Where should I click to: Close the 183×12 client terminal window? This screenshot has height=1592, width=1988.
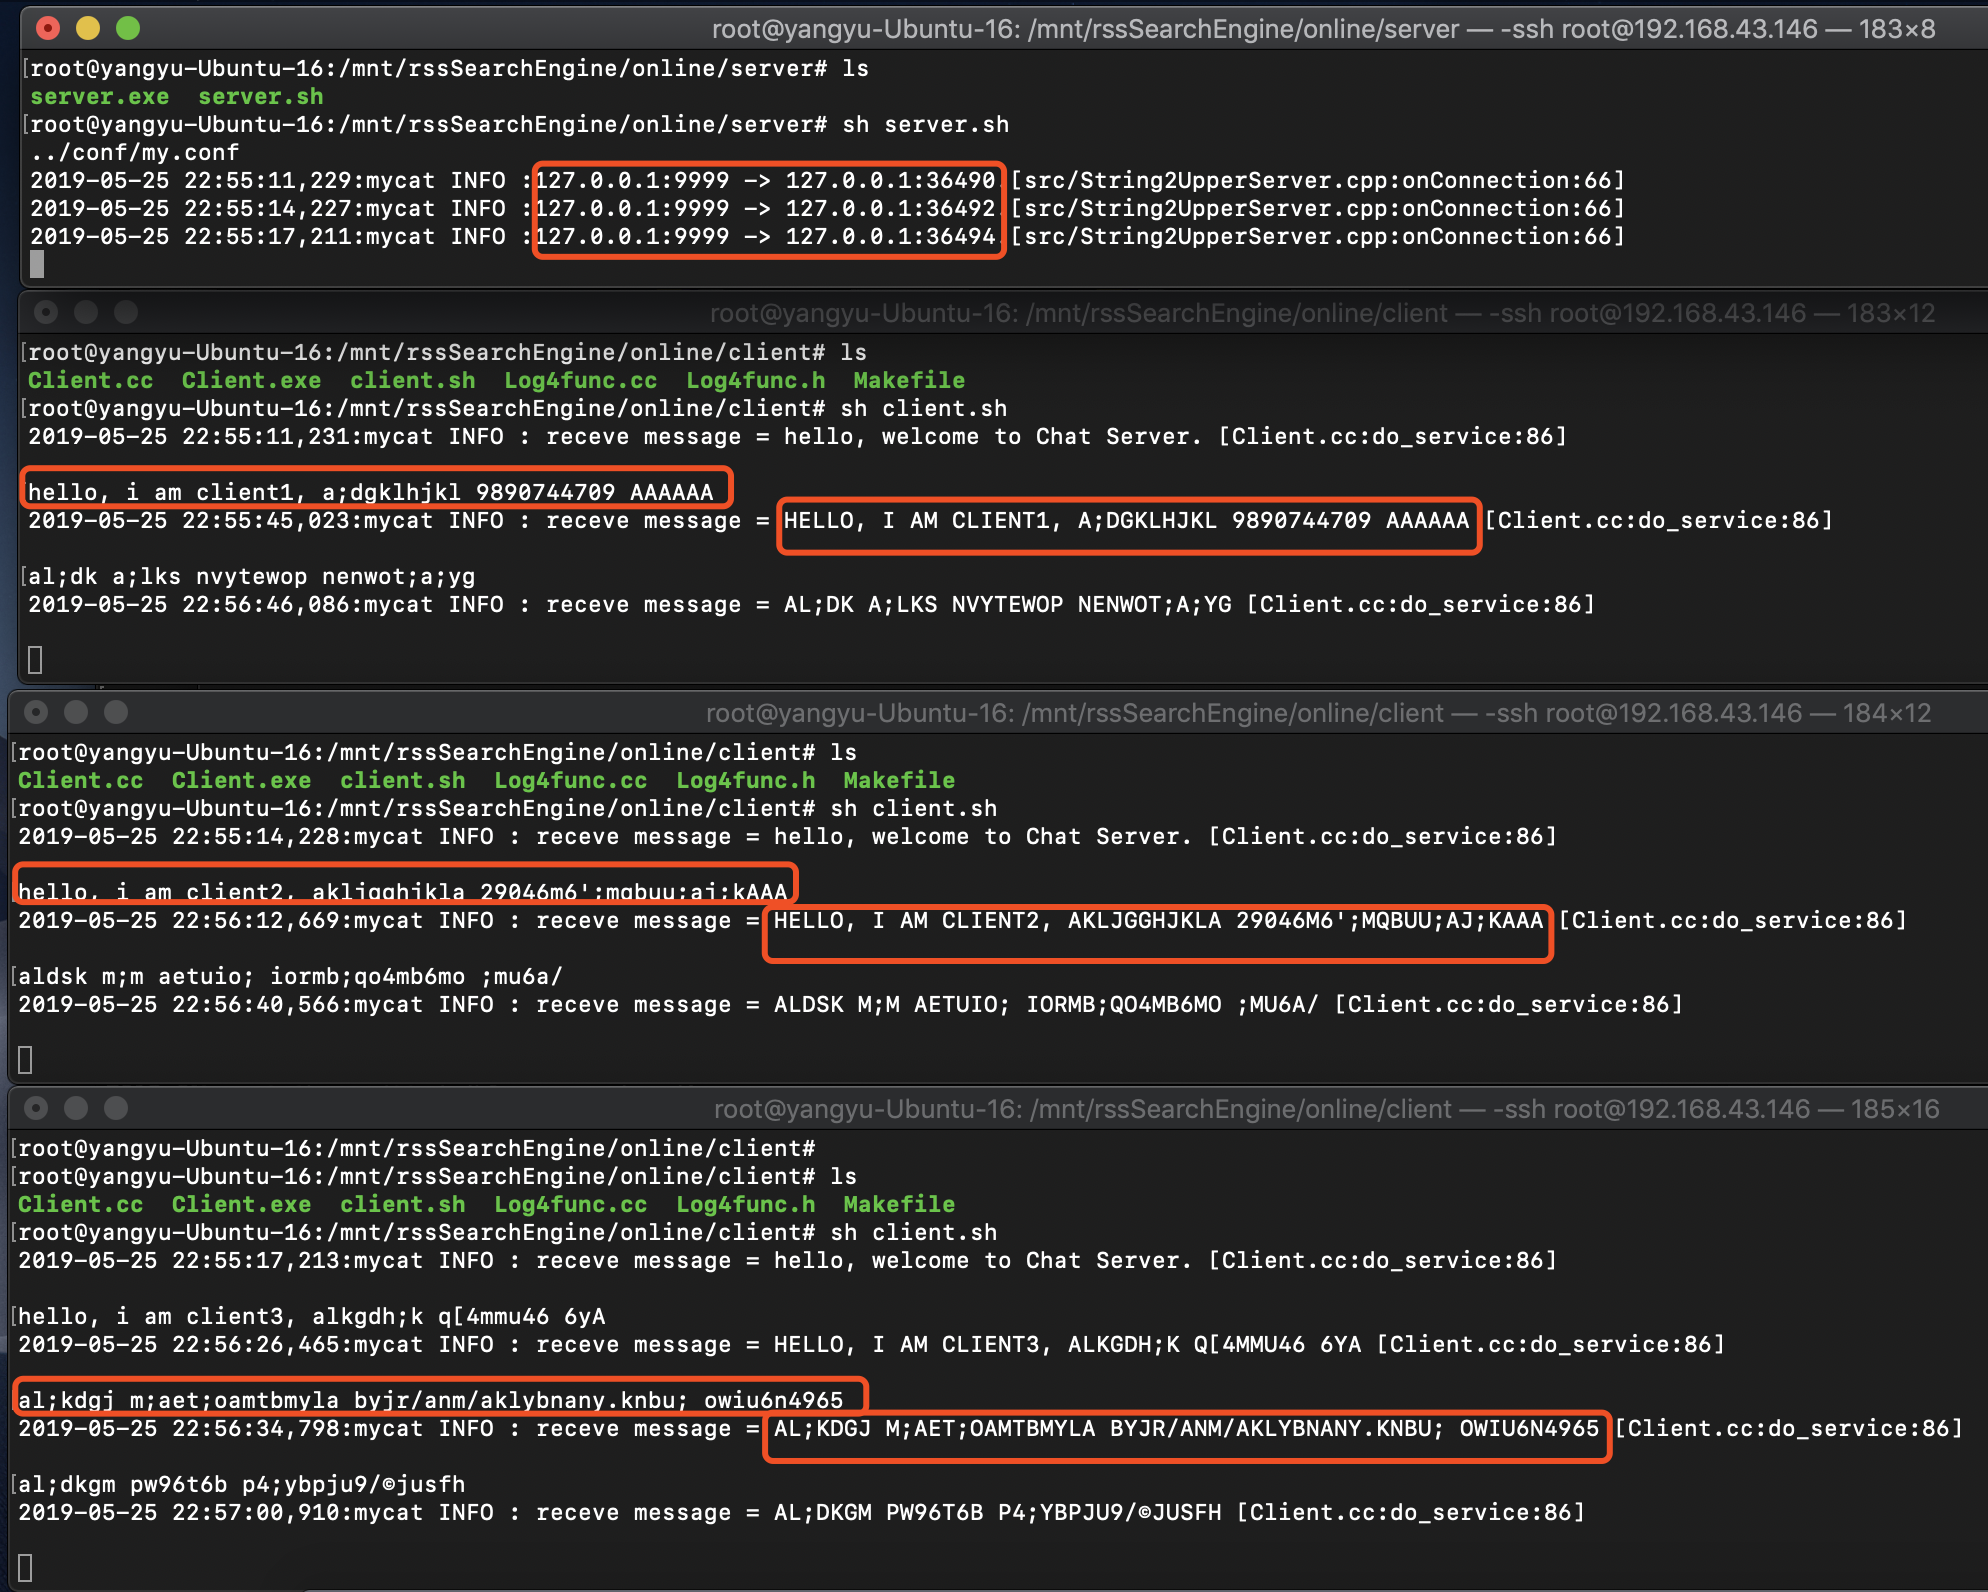point(46,312)
